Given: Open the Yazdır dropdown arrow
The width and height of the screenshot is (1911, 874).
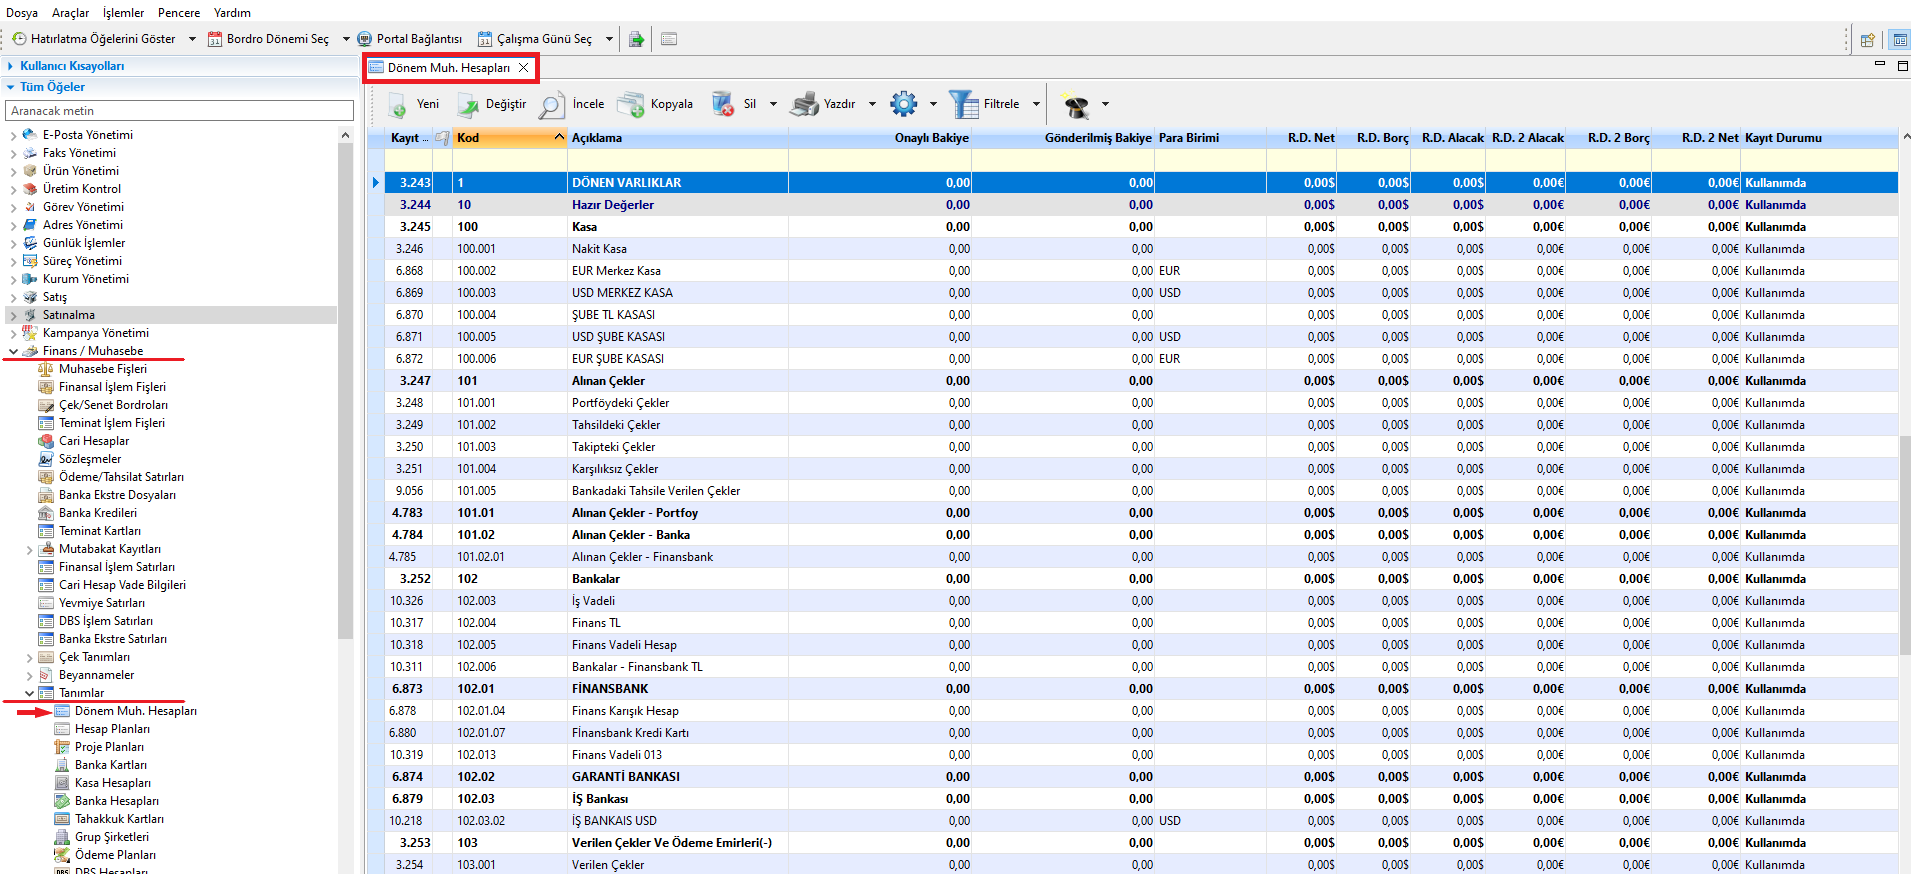Looking at the screenshot, I should click(872, 104).
